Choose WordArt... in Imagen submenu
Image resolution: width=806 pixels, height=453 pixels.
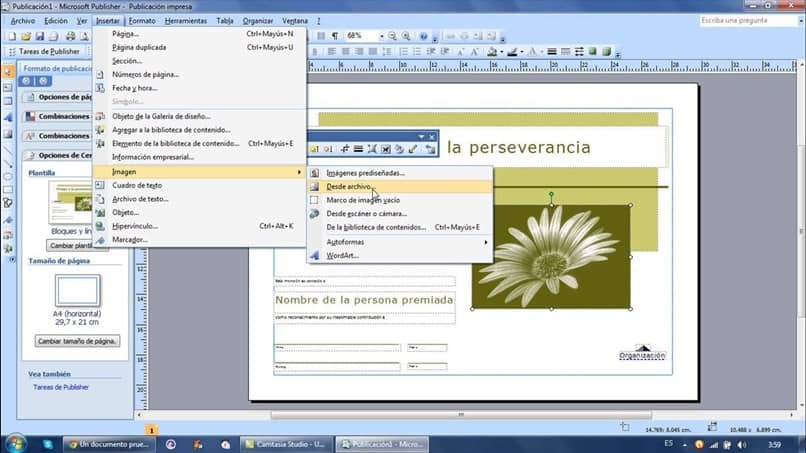(x=400, y=256)
